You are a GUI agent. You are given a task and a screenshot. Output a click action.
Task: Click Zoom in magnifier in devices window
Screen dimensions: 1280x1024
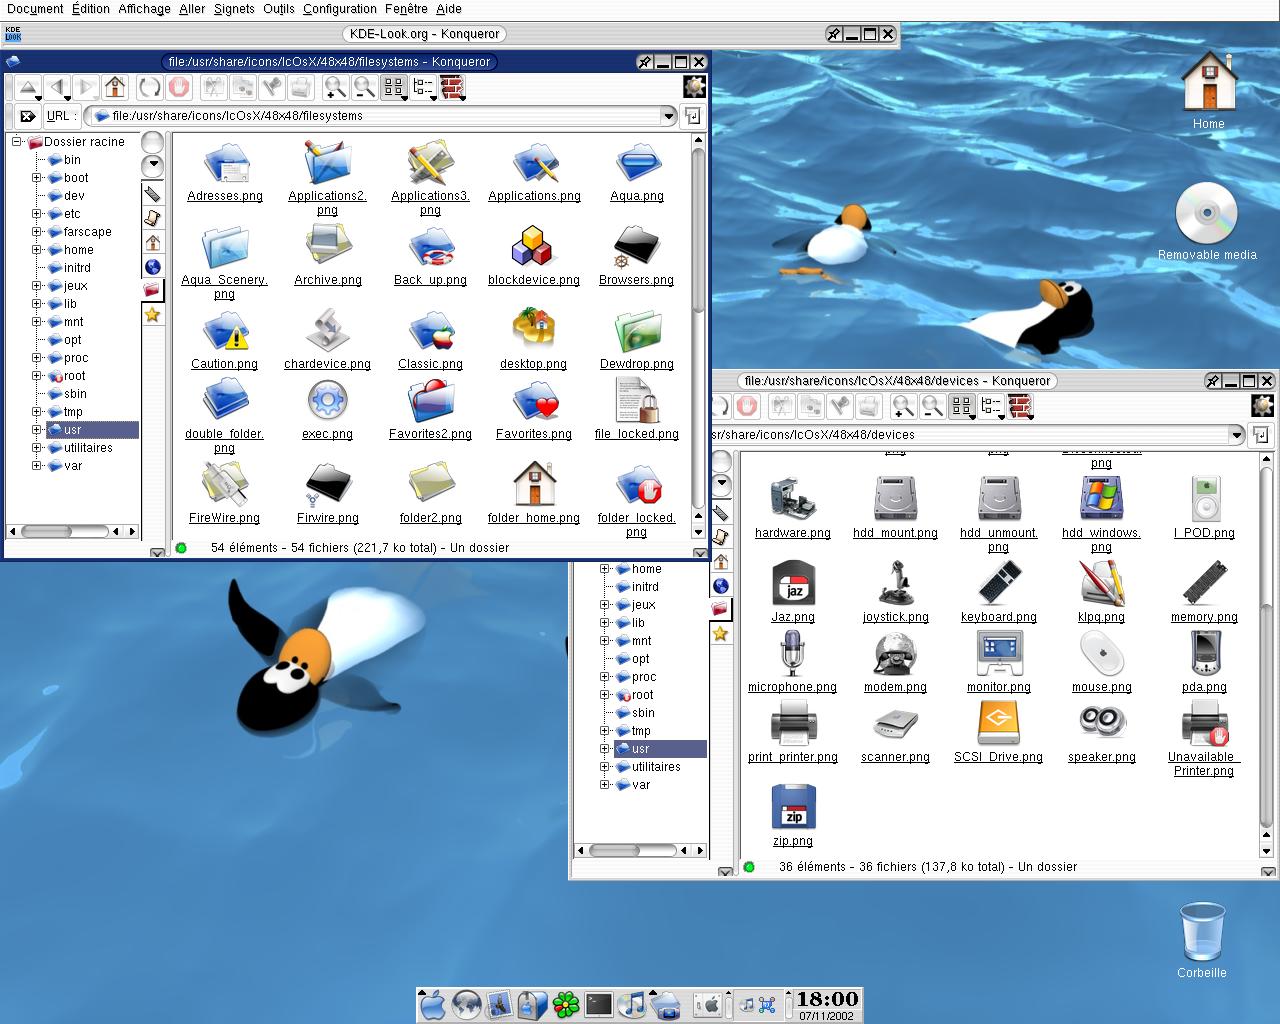[x=903, y=406]
